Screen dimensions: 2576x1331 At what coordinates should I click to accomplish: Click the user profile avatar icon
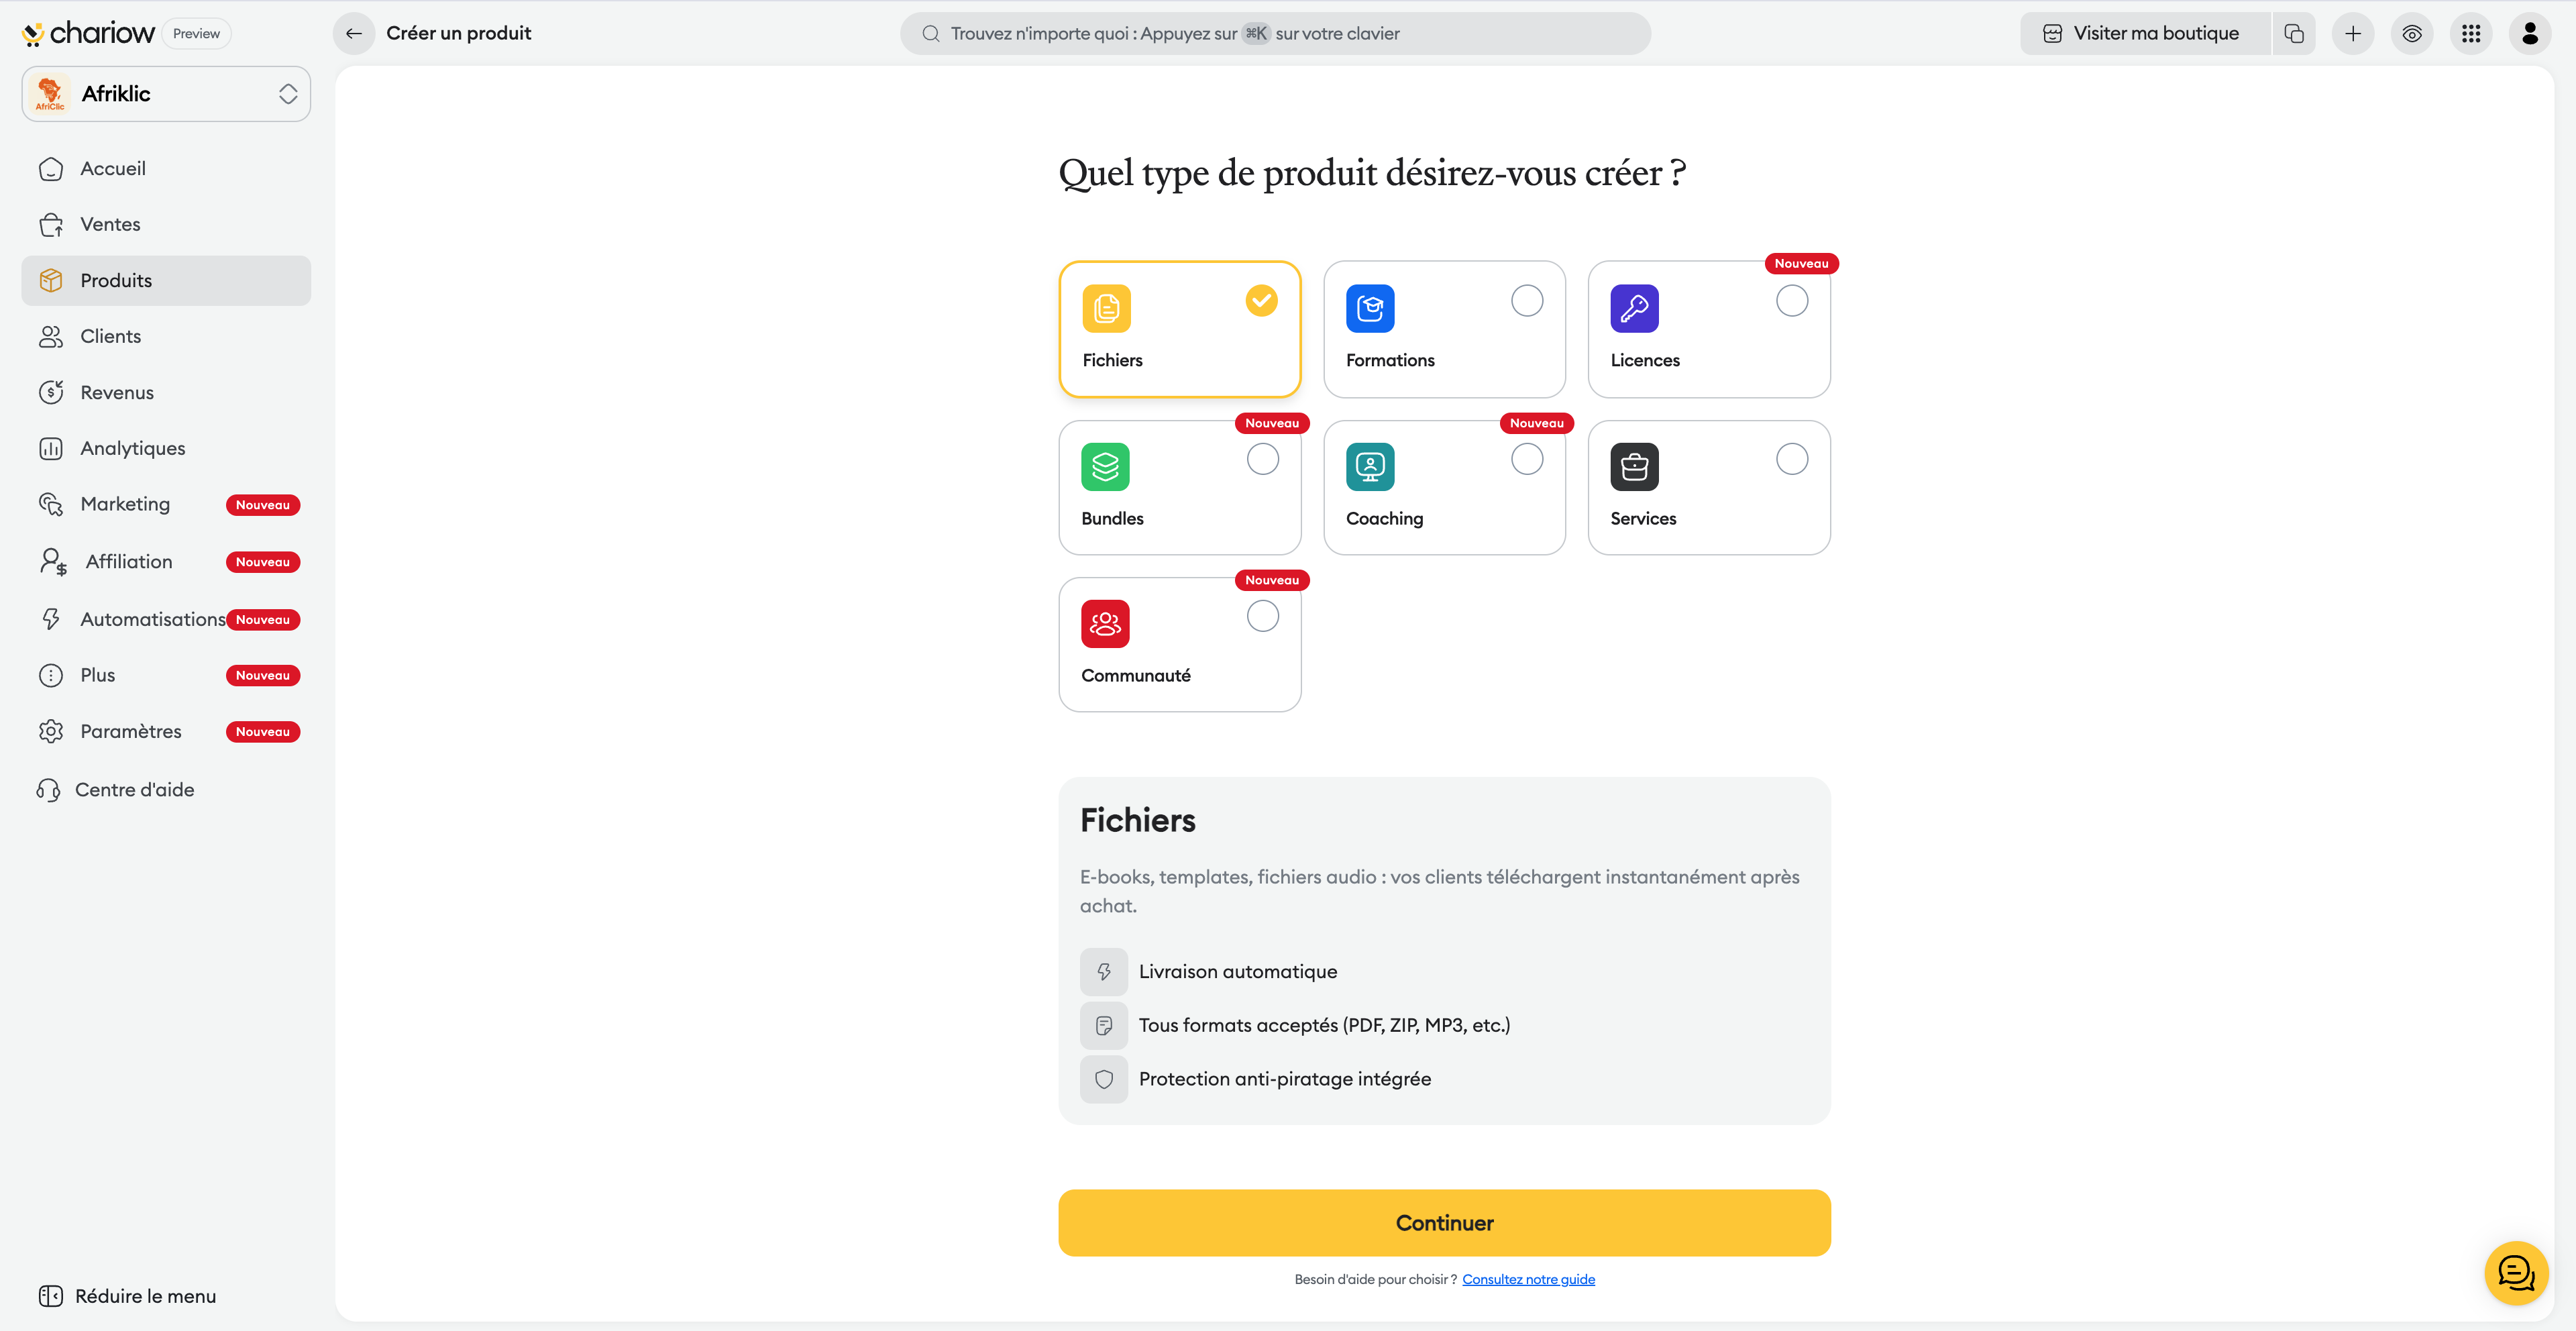point(2529,33)
